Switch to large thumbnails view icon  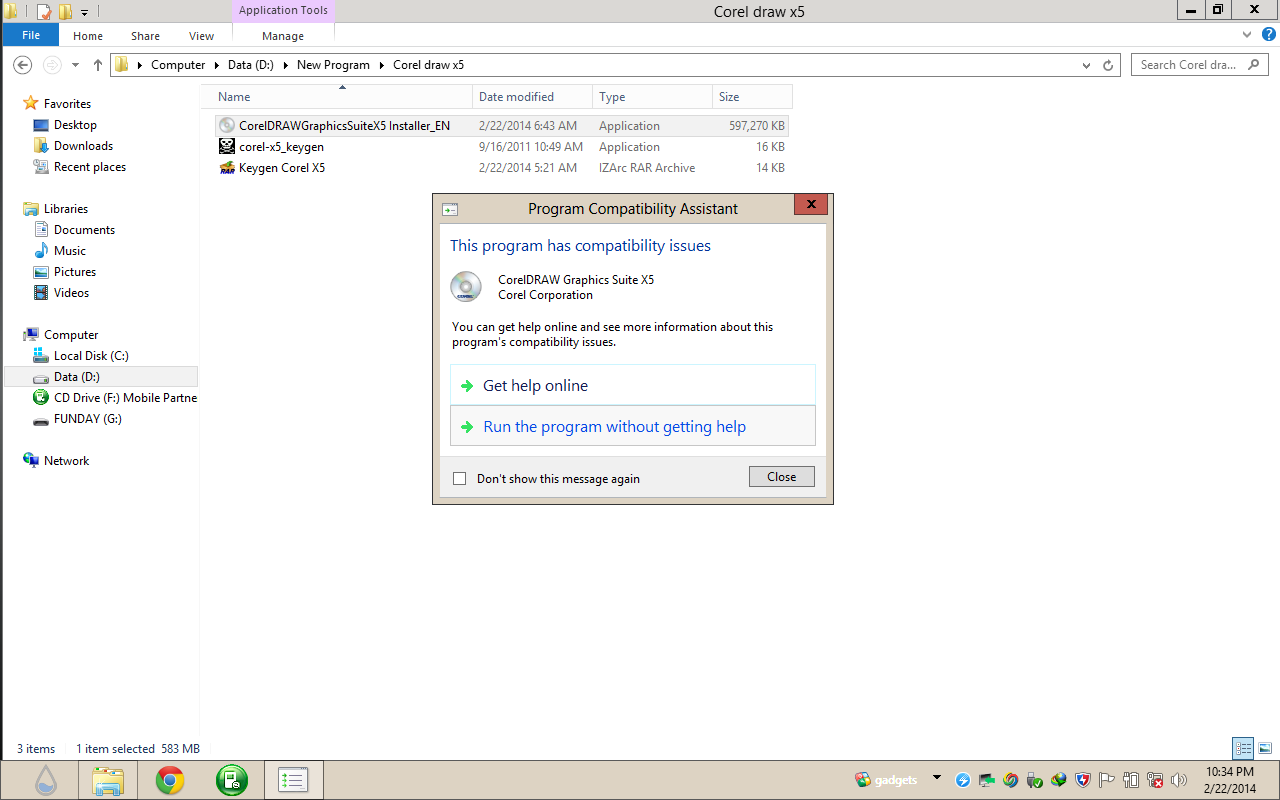[x=1265, y=748]
